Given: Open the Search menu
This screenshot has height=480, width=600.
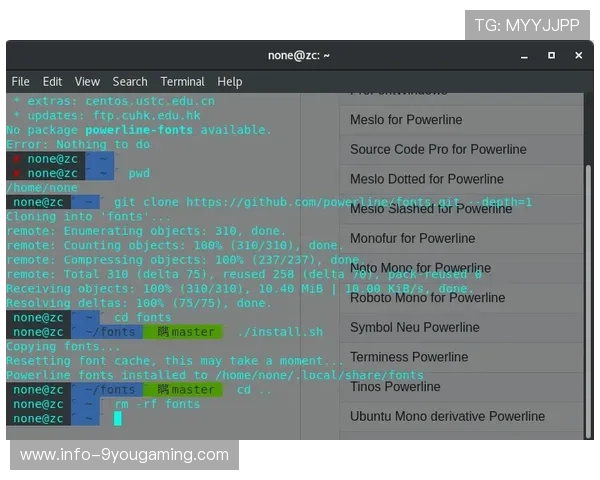Looking at the screenshot, I should 130,81.
